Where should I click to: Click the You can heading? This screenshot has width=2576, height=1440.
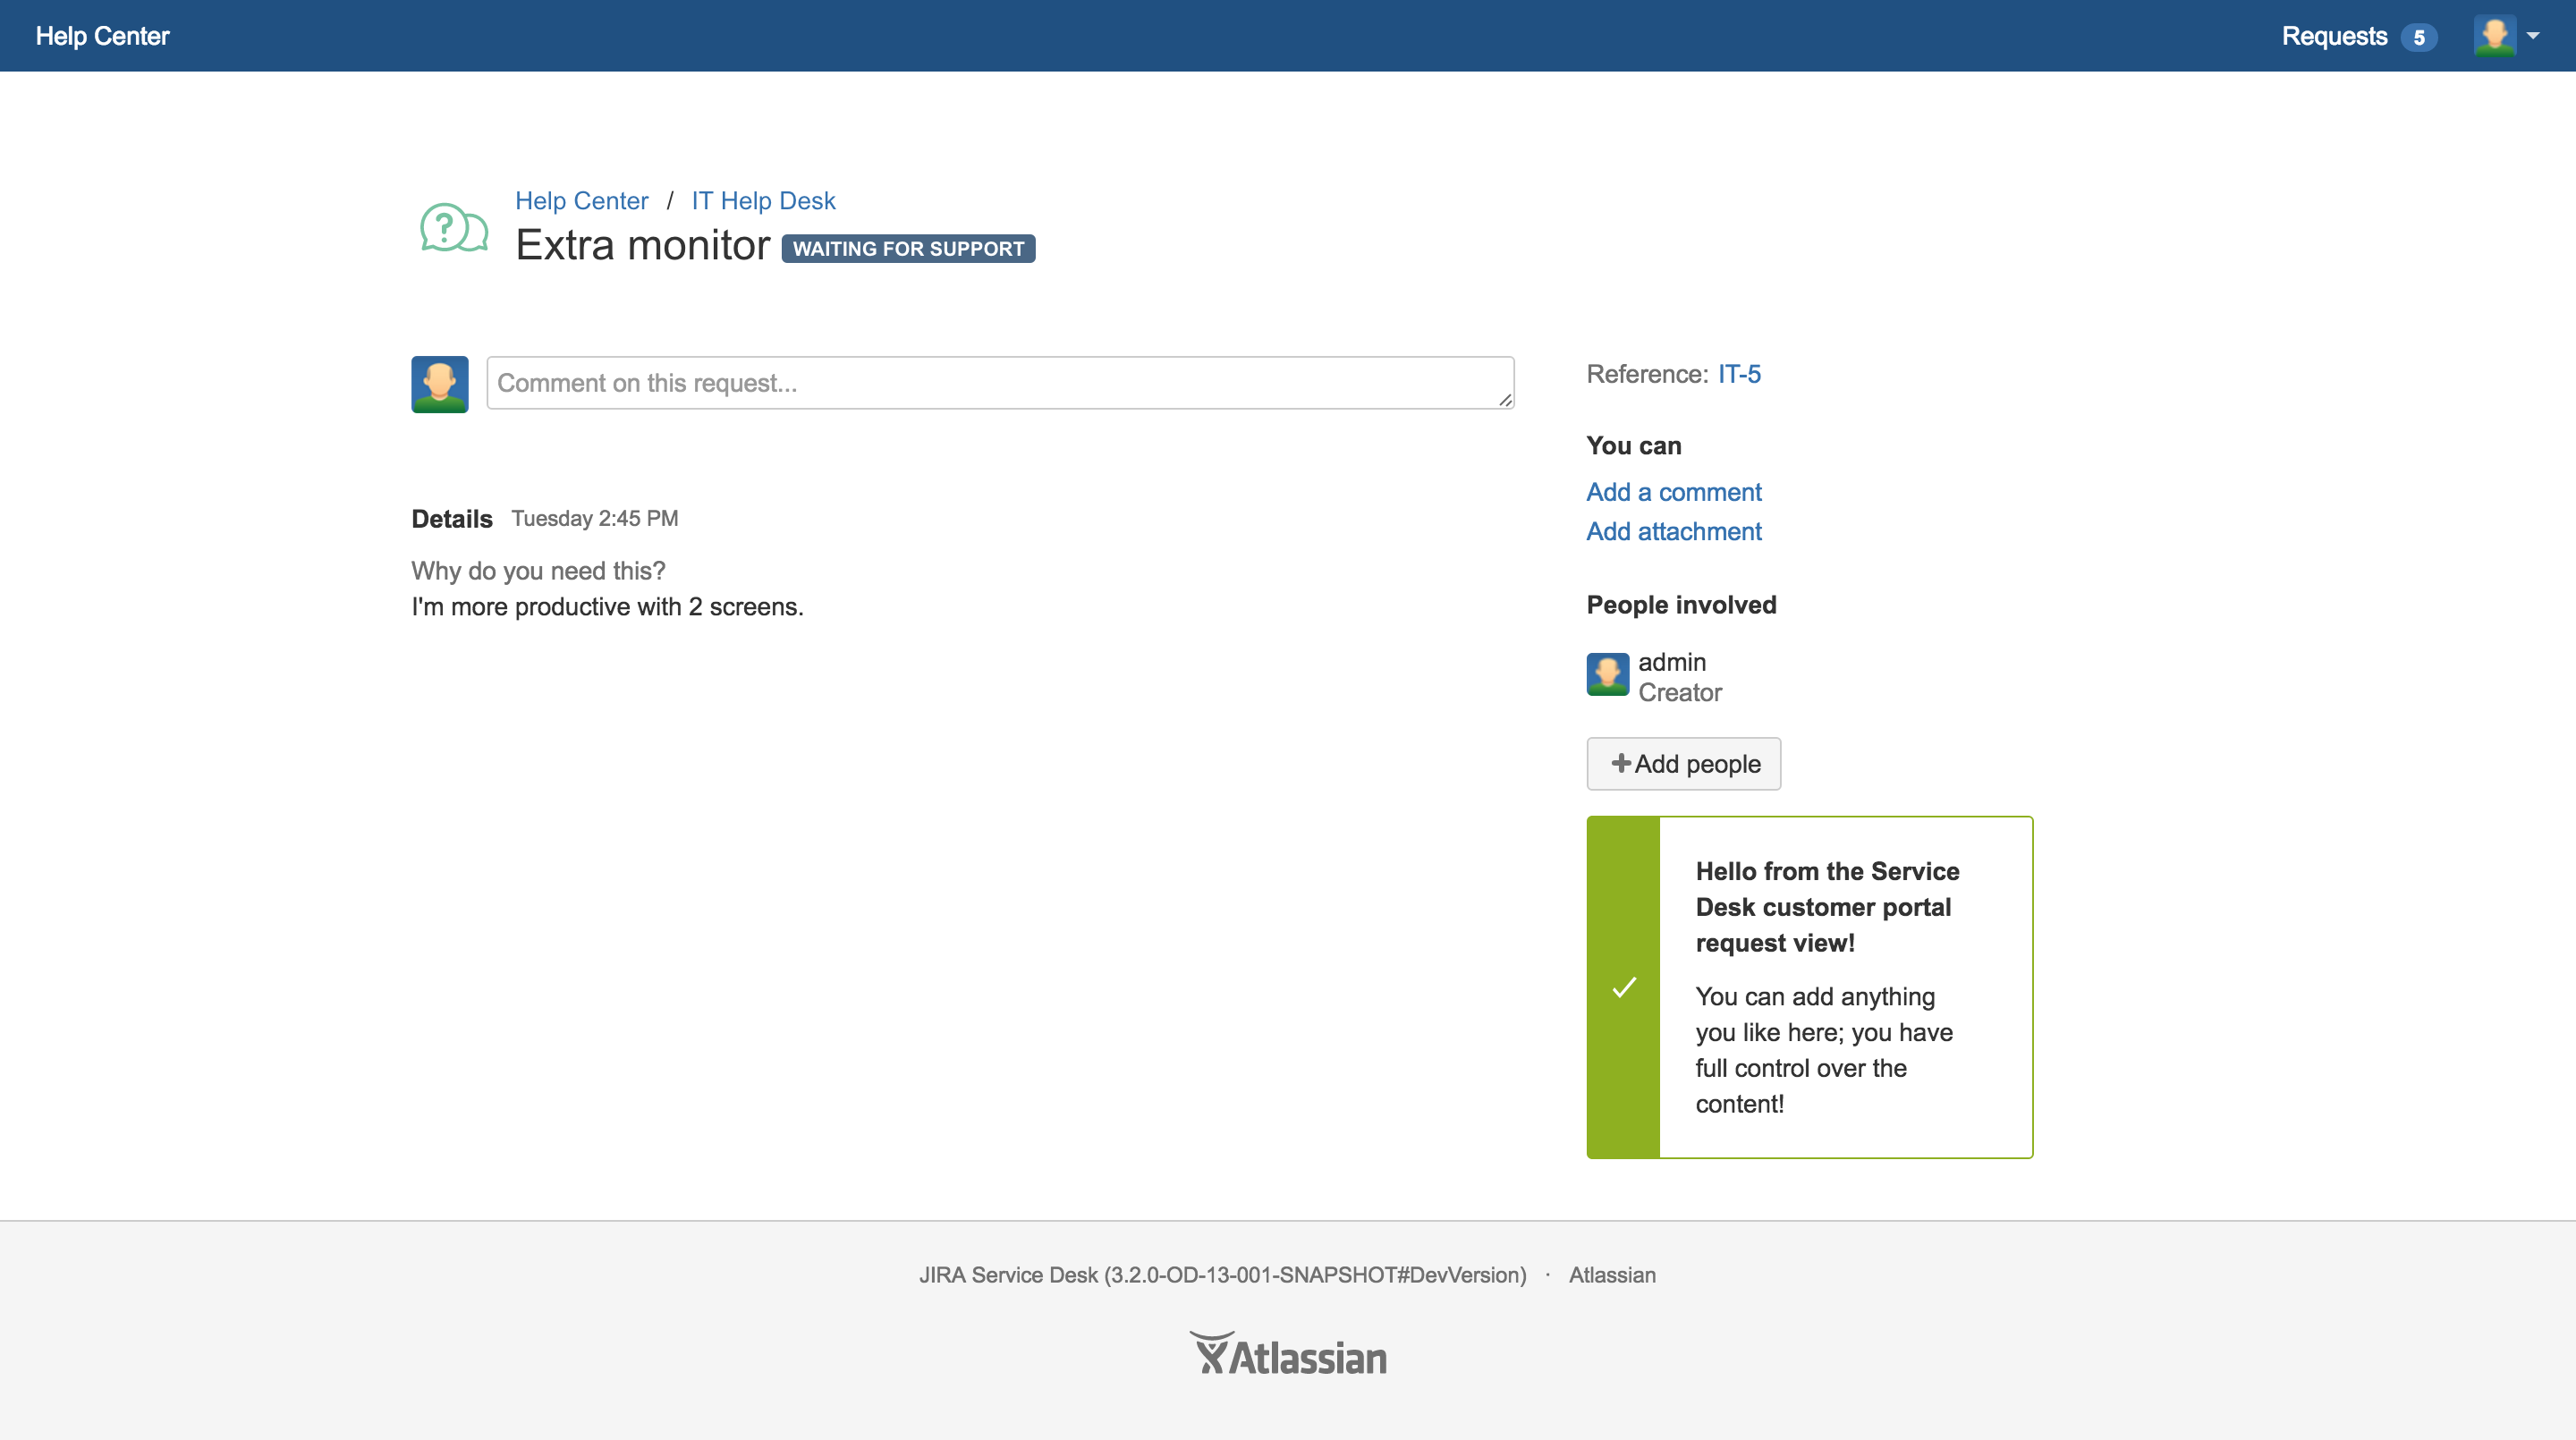1633,446
